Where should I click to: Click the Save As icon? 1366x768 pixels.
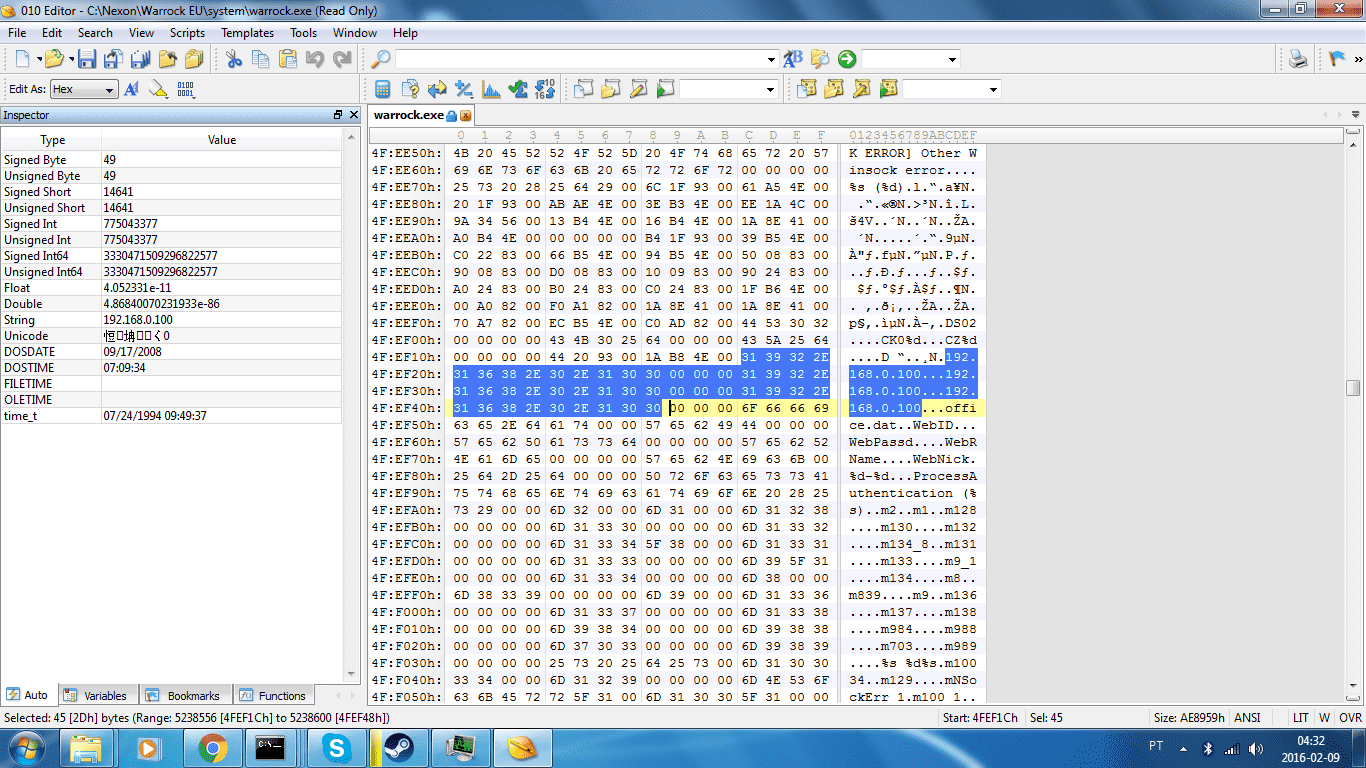tap(113, 59)
